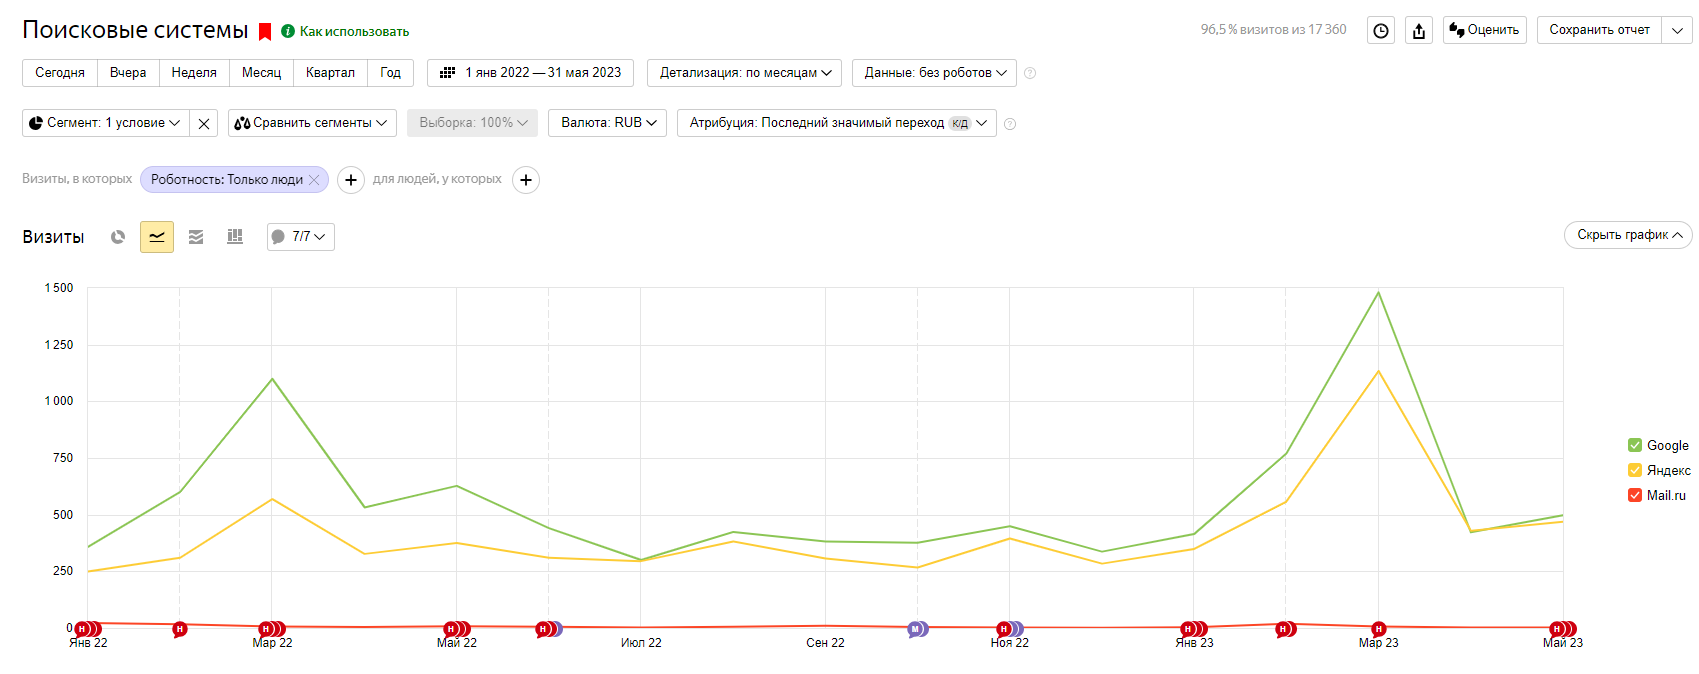Click the 'Оценить' feedback button

pos(1484,30)
